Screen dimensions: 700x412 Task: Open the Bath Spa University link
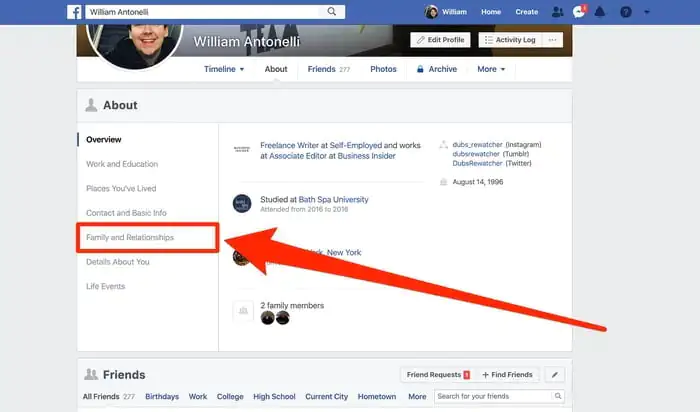point(333,200)
